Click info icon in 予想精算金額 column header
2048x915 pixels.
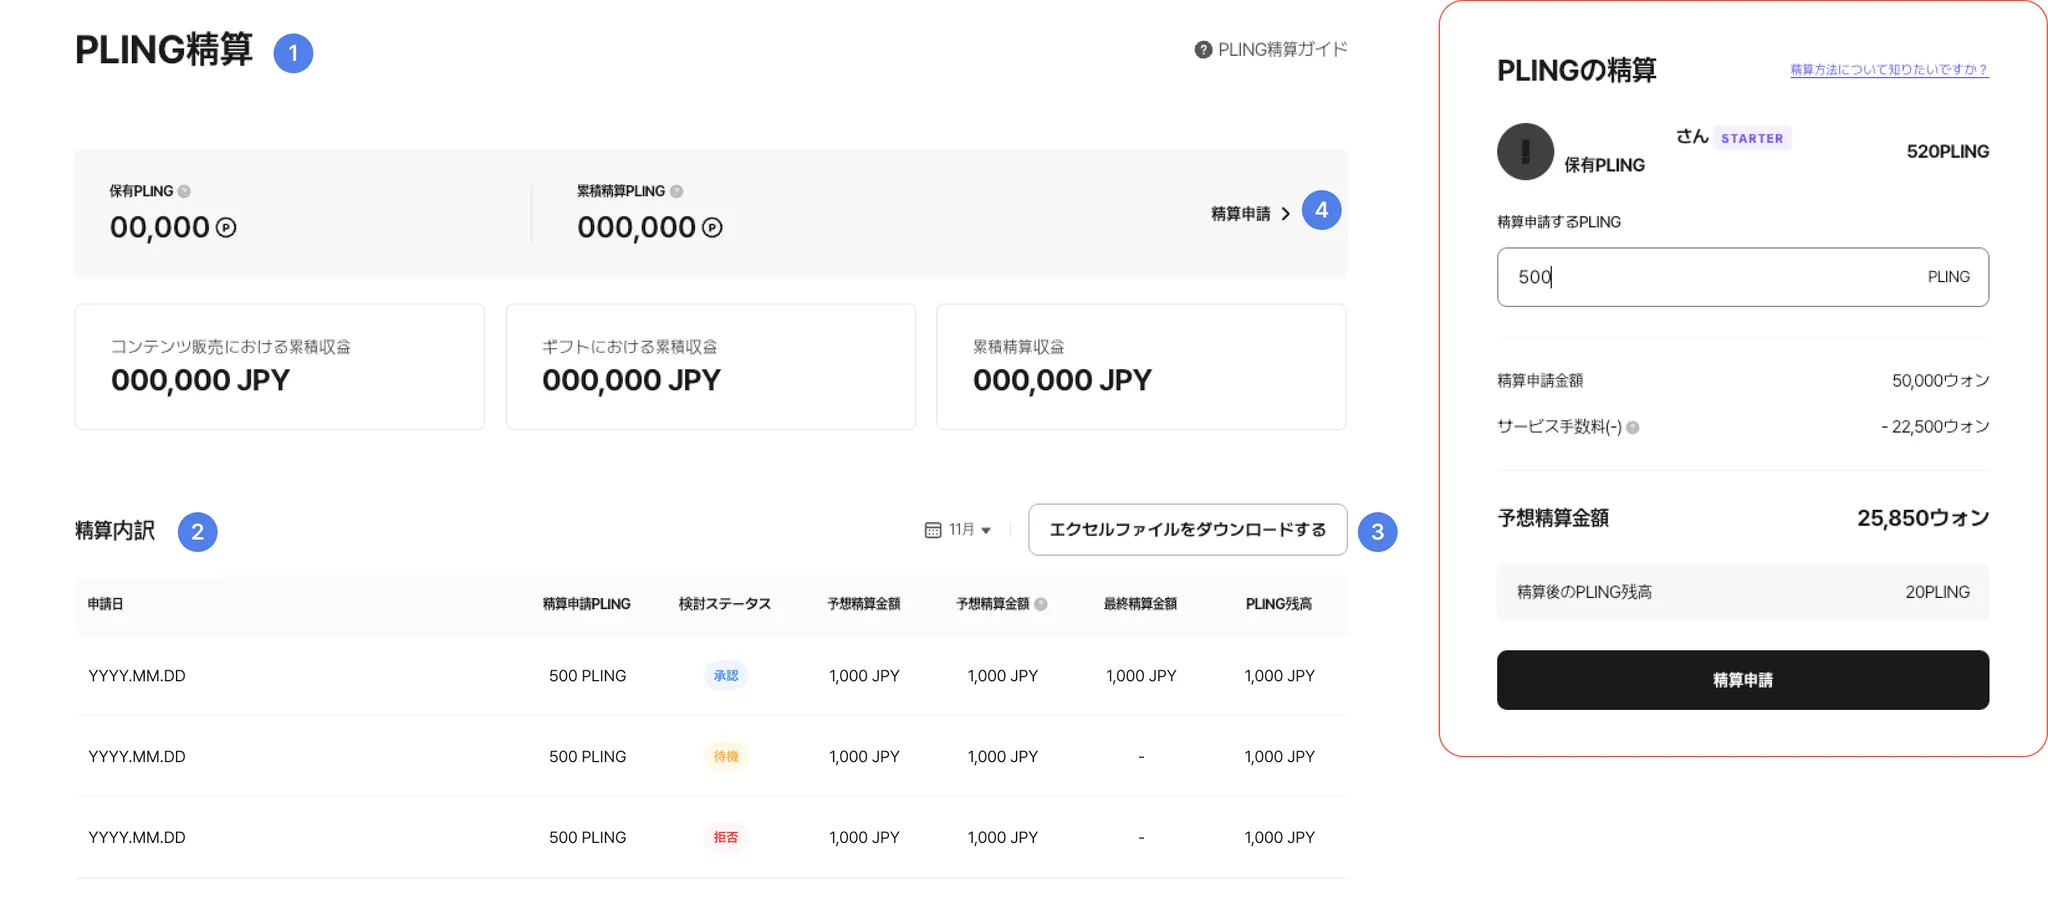(1041, 604)
